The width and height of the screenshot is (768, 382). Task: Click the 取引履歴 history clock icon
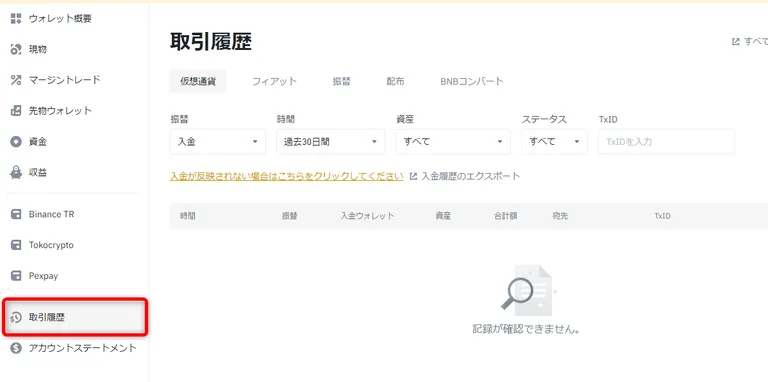point(16,317)
